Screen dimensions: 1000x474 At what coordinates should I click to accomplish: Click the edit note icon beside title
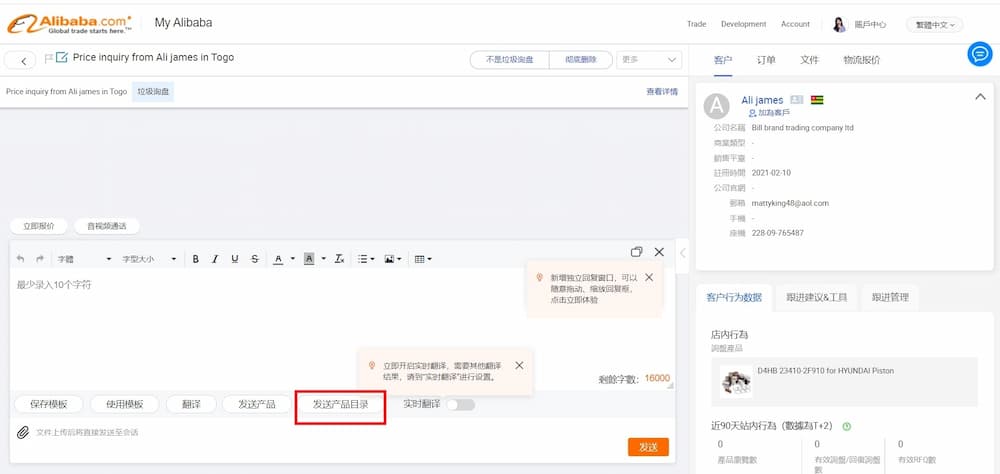pyautogui.click(x=62, y=57)
